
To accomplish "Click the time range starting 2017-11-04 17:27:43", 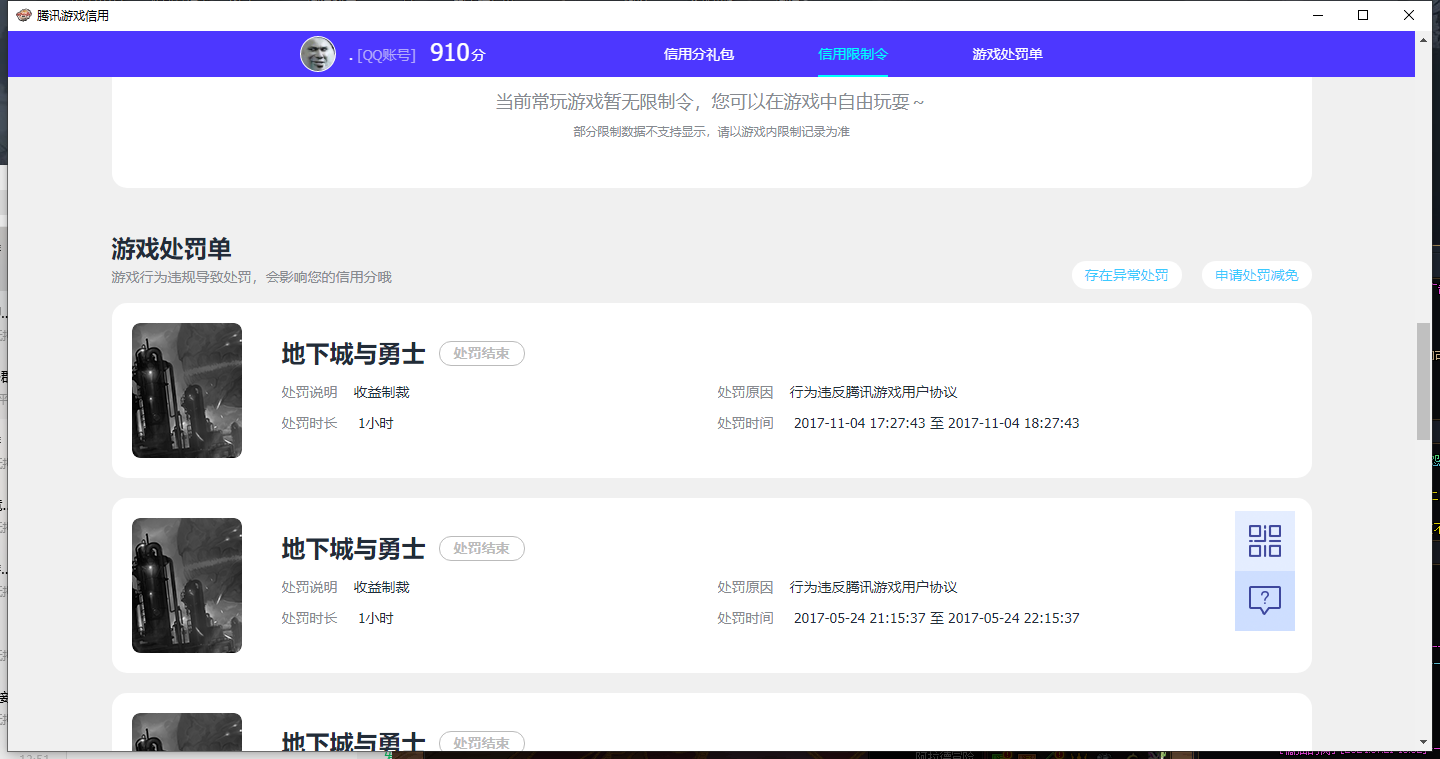I will click(937, 423).
